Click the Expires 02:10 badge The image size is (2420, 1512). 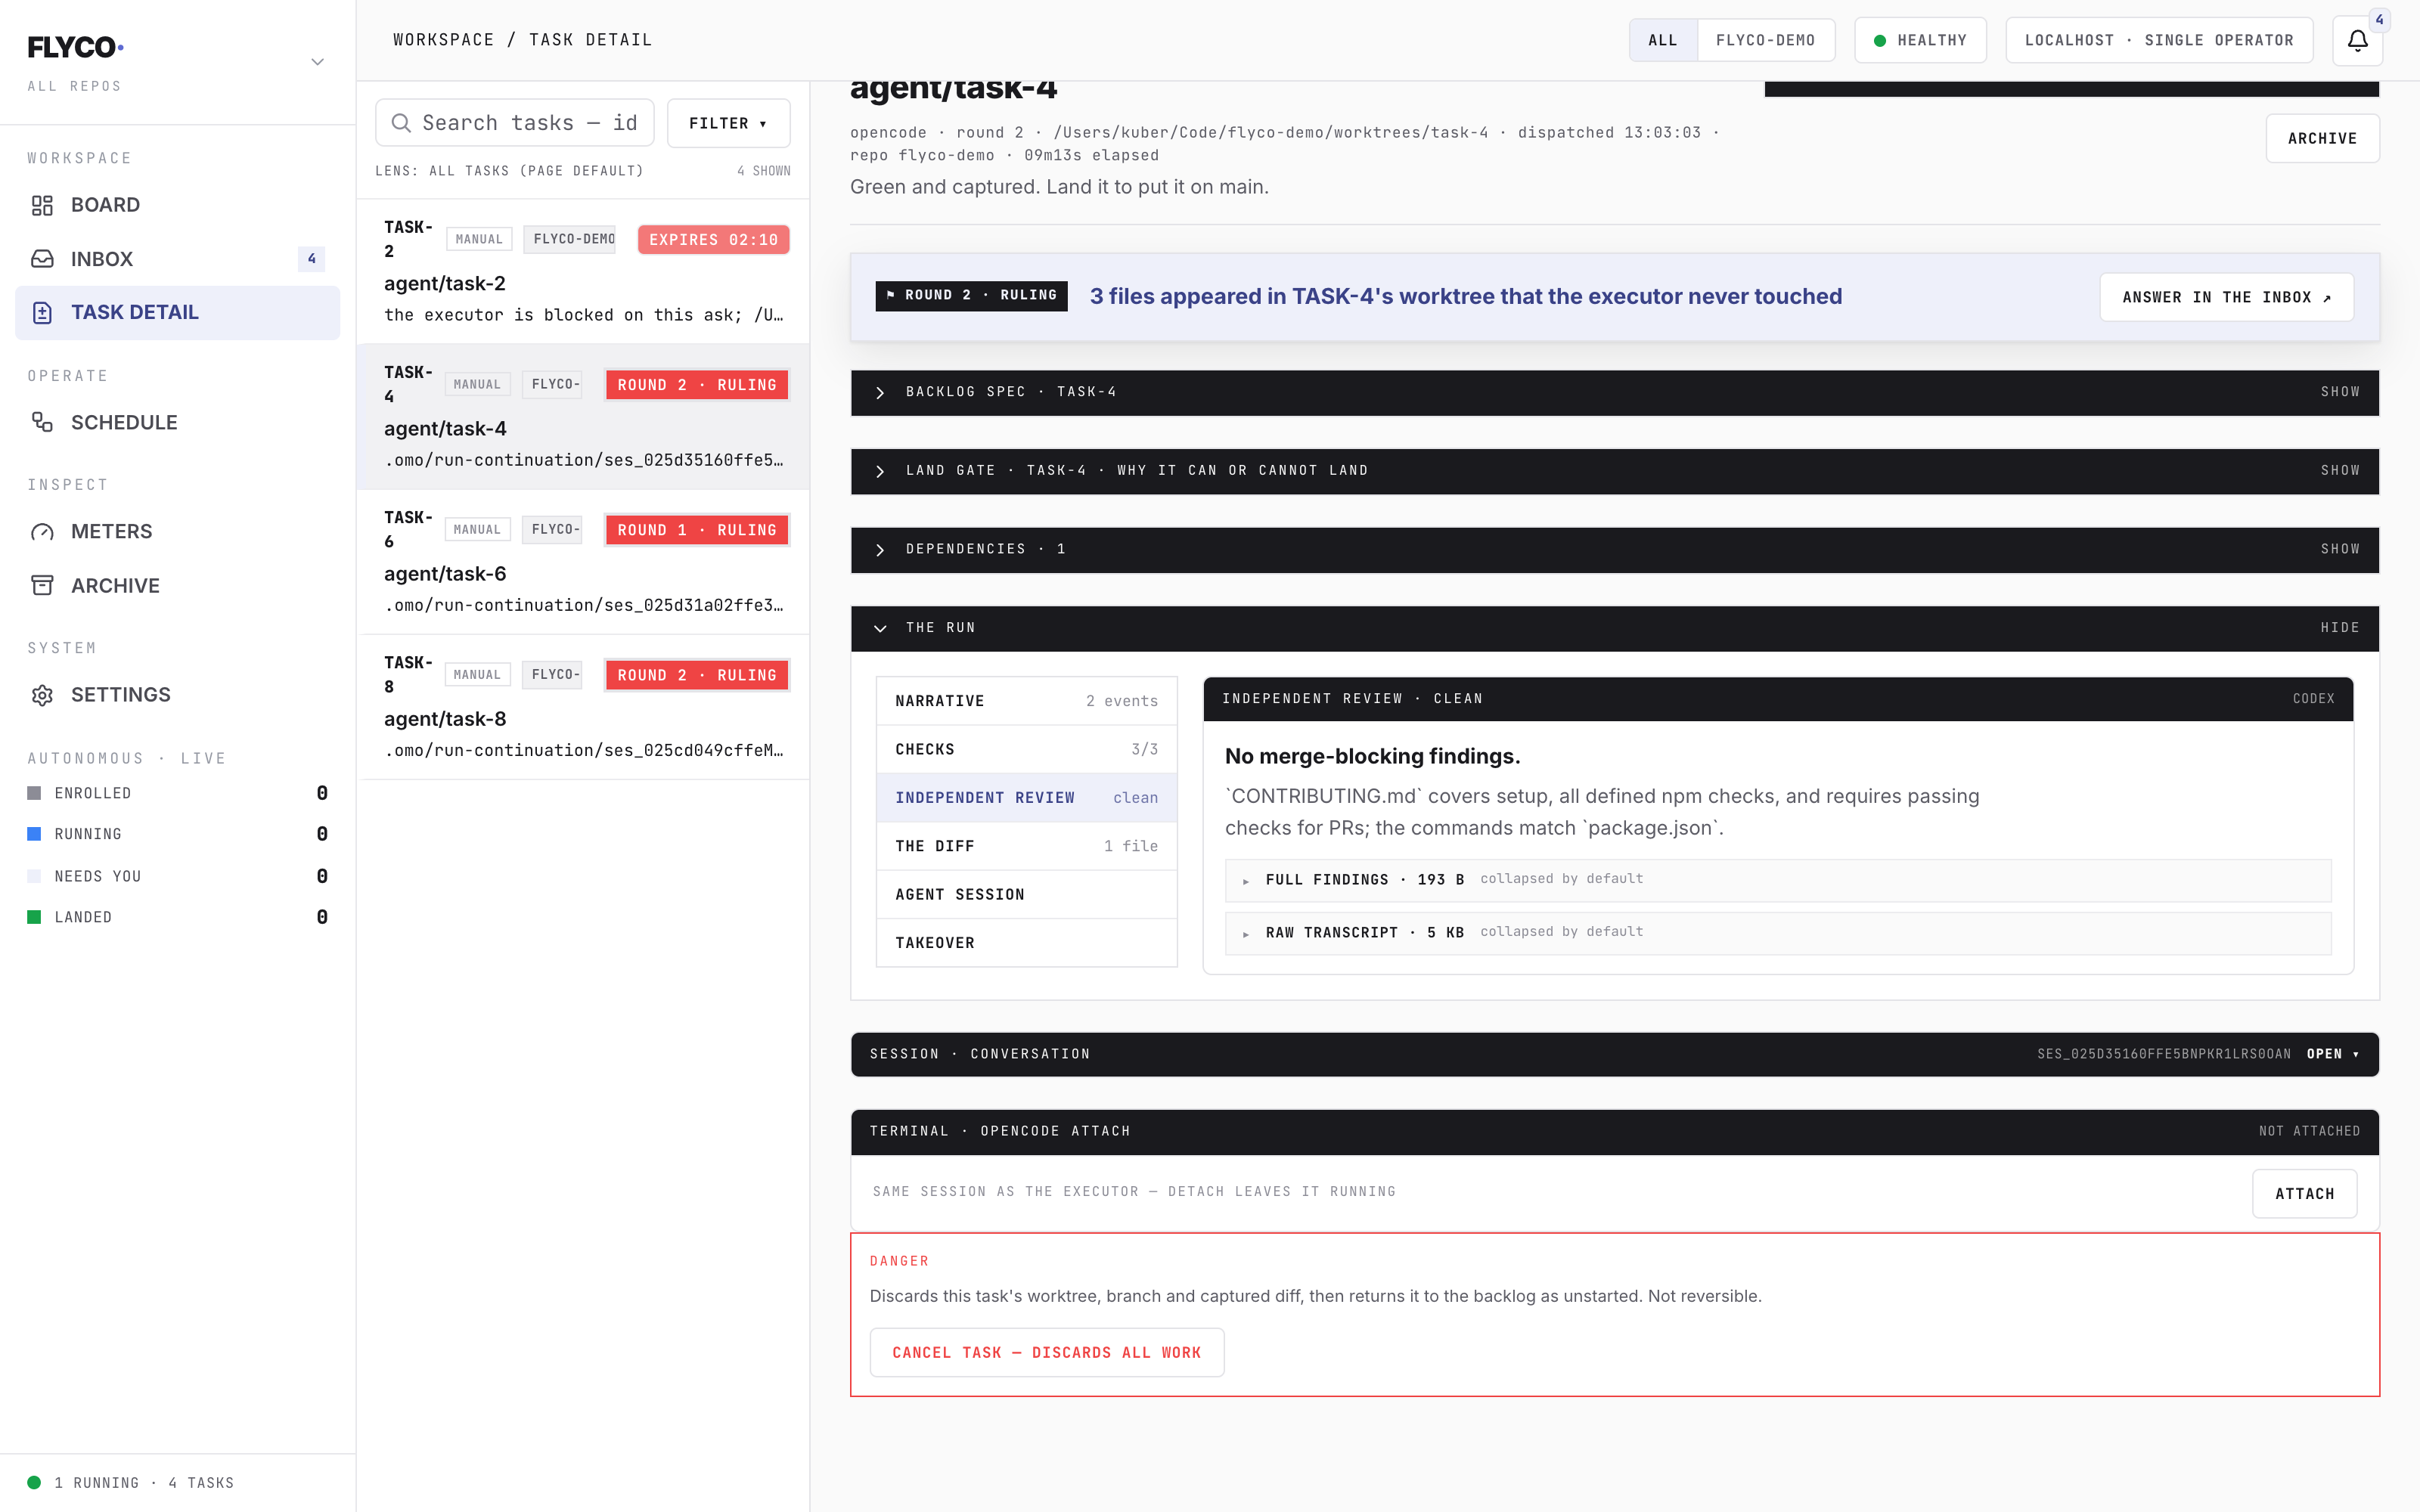[x=713, y=240]
